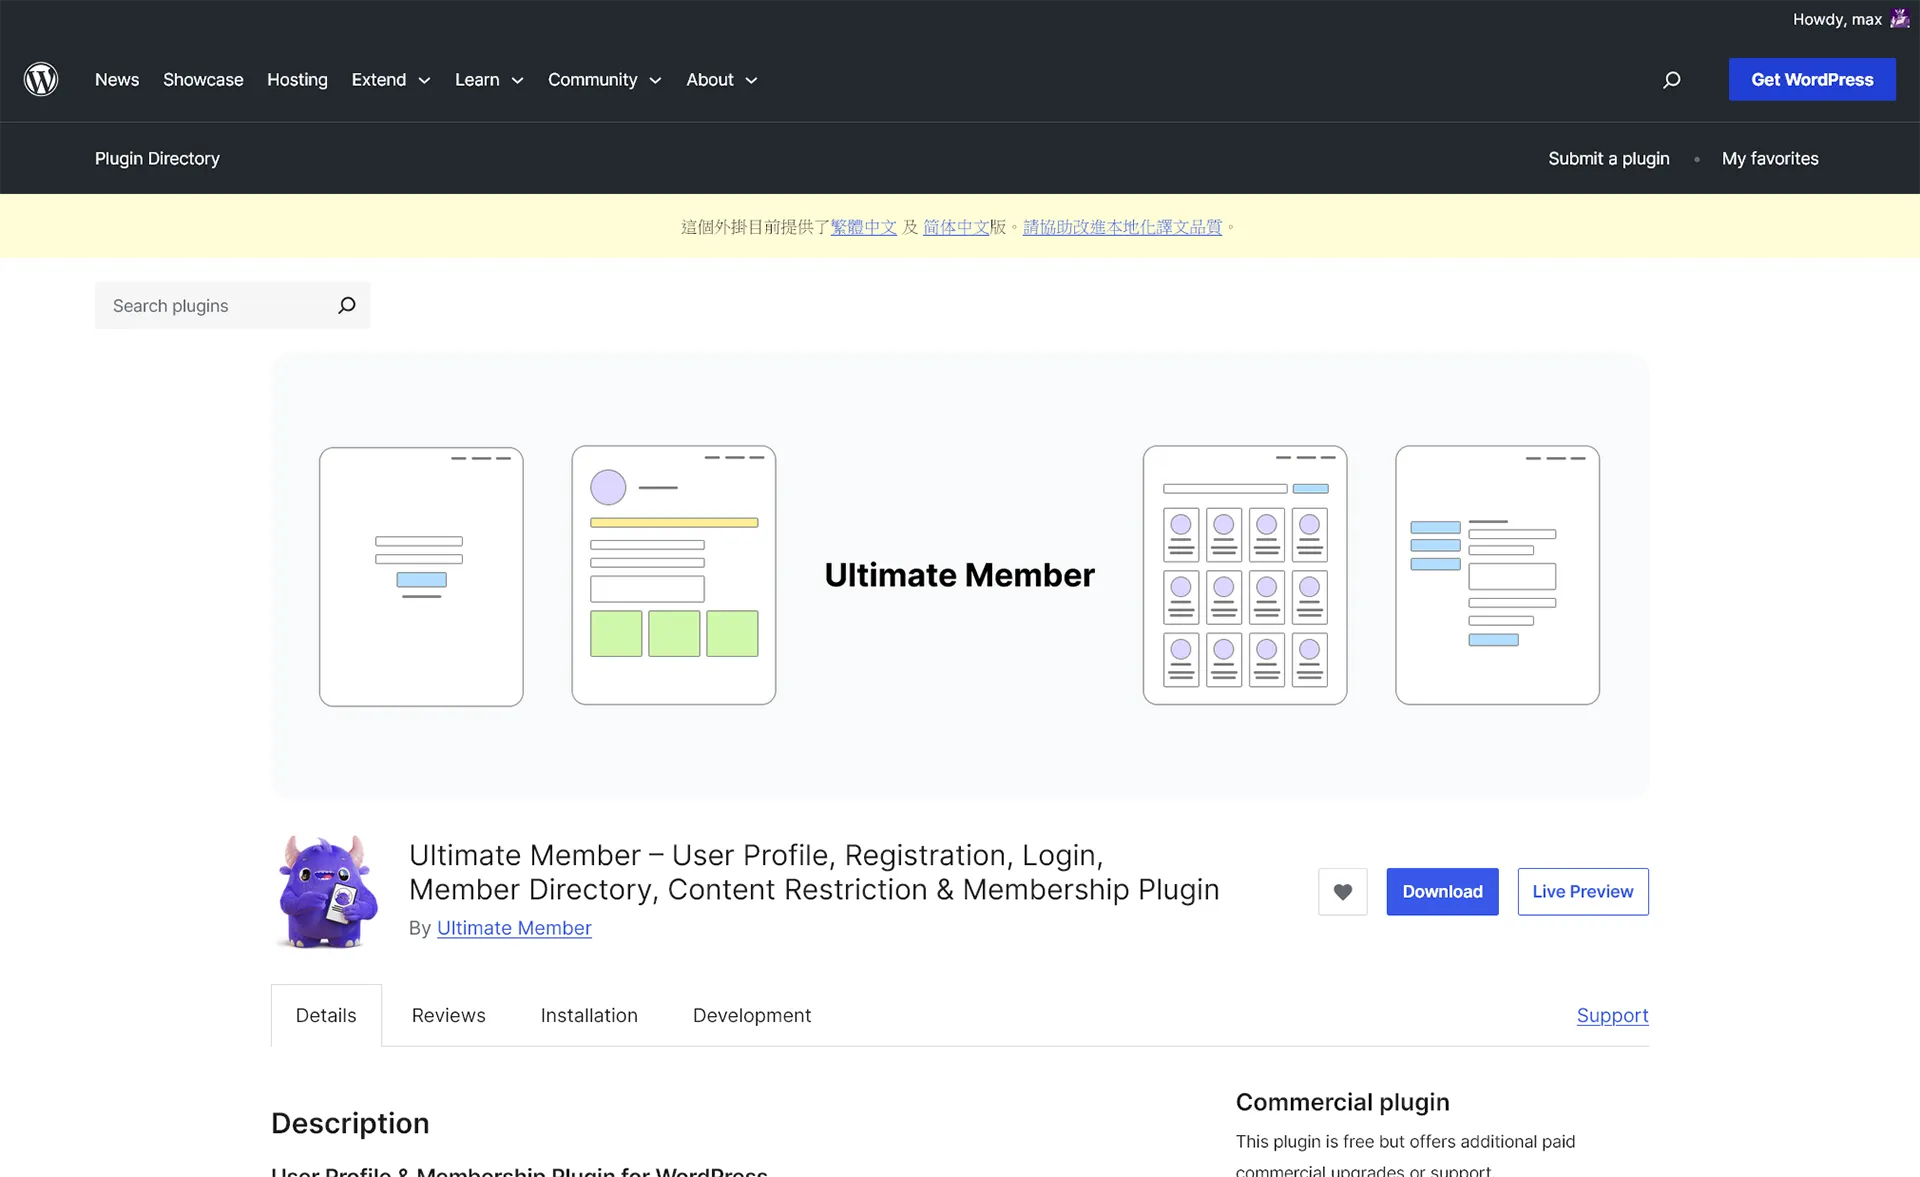Open the Community menu item
Screen dimensions: 1920x1177
tap(592, 79)
